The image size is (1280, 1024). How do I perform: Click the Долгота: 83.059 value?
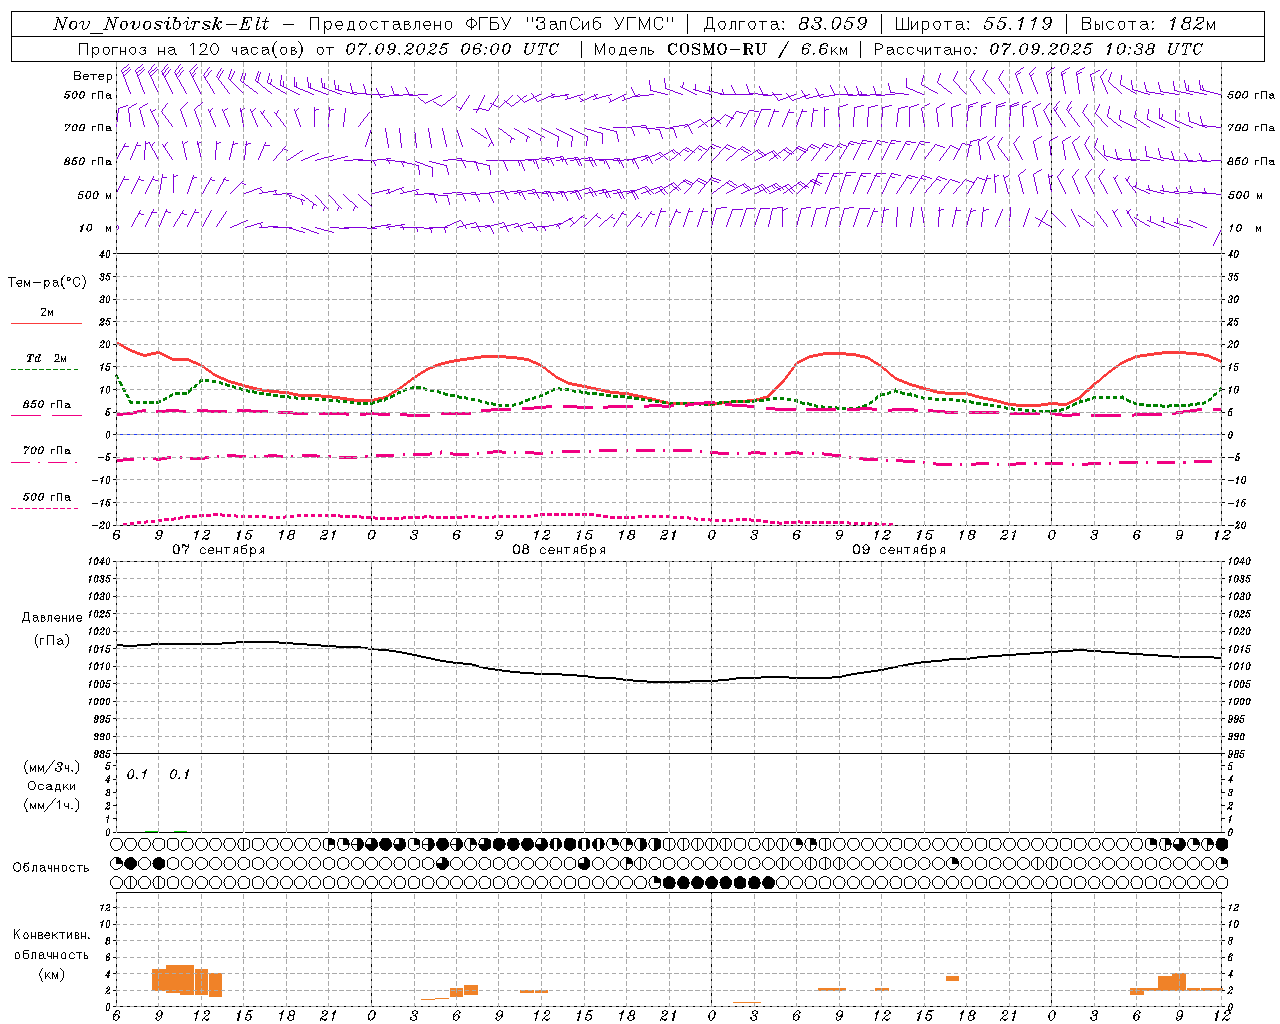[786, 24]
